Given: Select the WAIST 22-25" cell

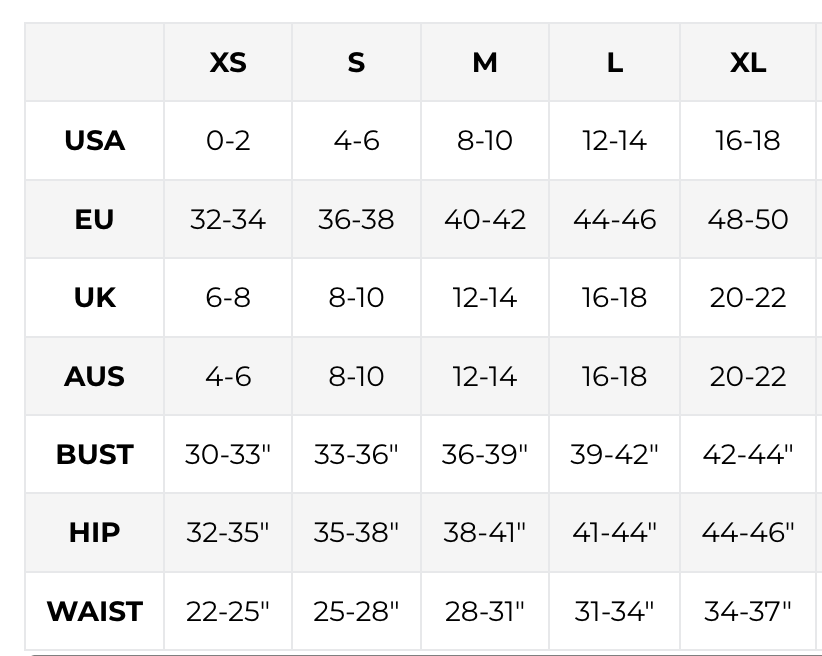Looking at the screenshot, I should (x=228, y=611).
